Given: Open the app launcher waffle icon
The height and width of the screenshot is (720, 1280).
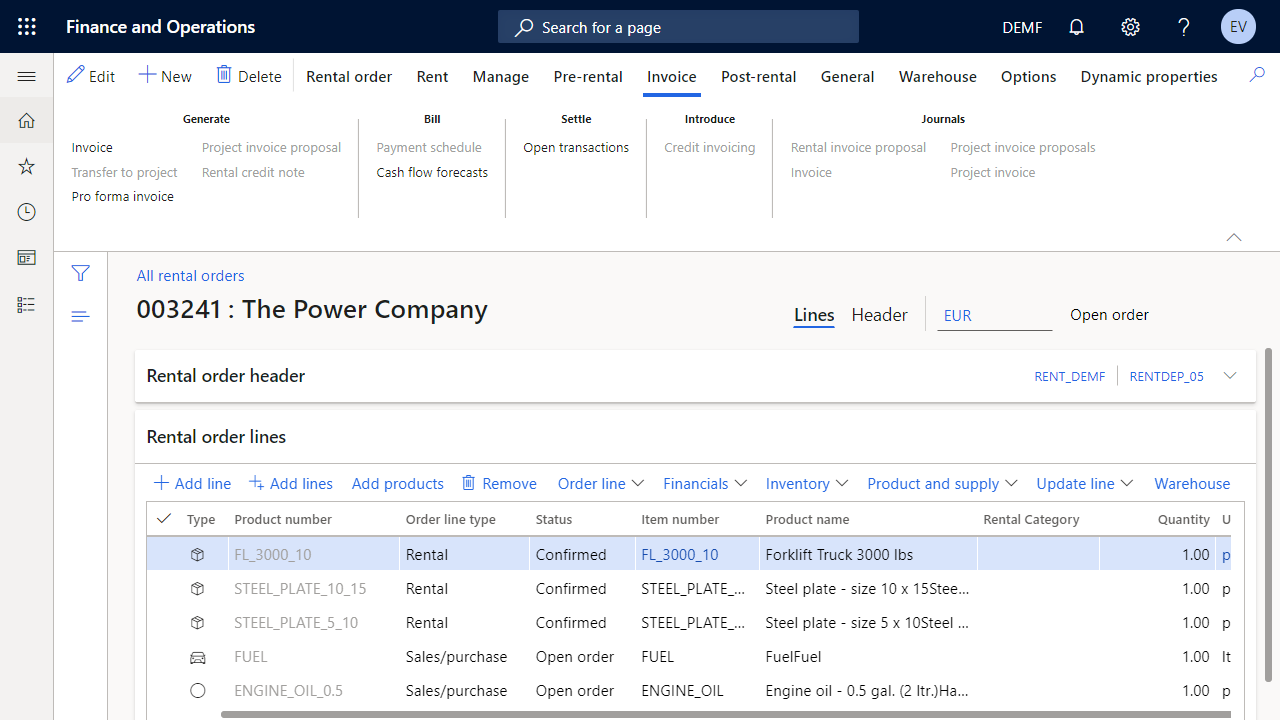Looking at the screenshot, I should pos(27,27).
